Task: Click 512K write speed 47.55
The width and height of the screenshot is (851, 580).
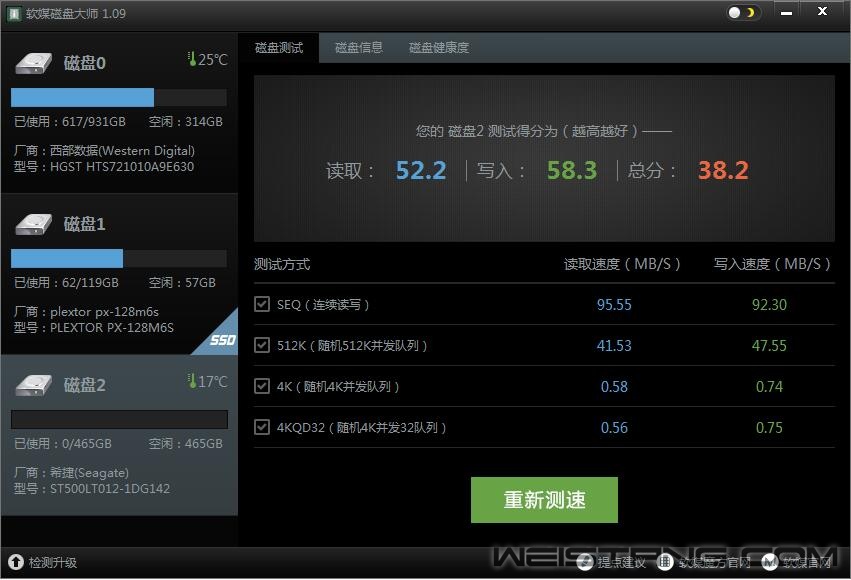Action: [x=769, y=346]
